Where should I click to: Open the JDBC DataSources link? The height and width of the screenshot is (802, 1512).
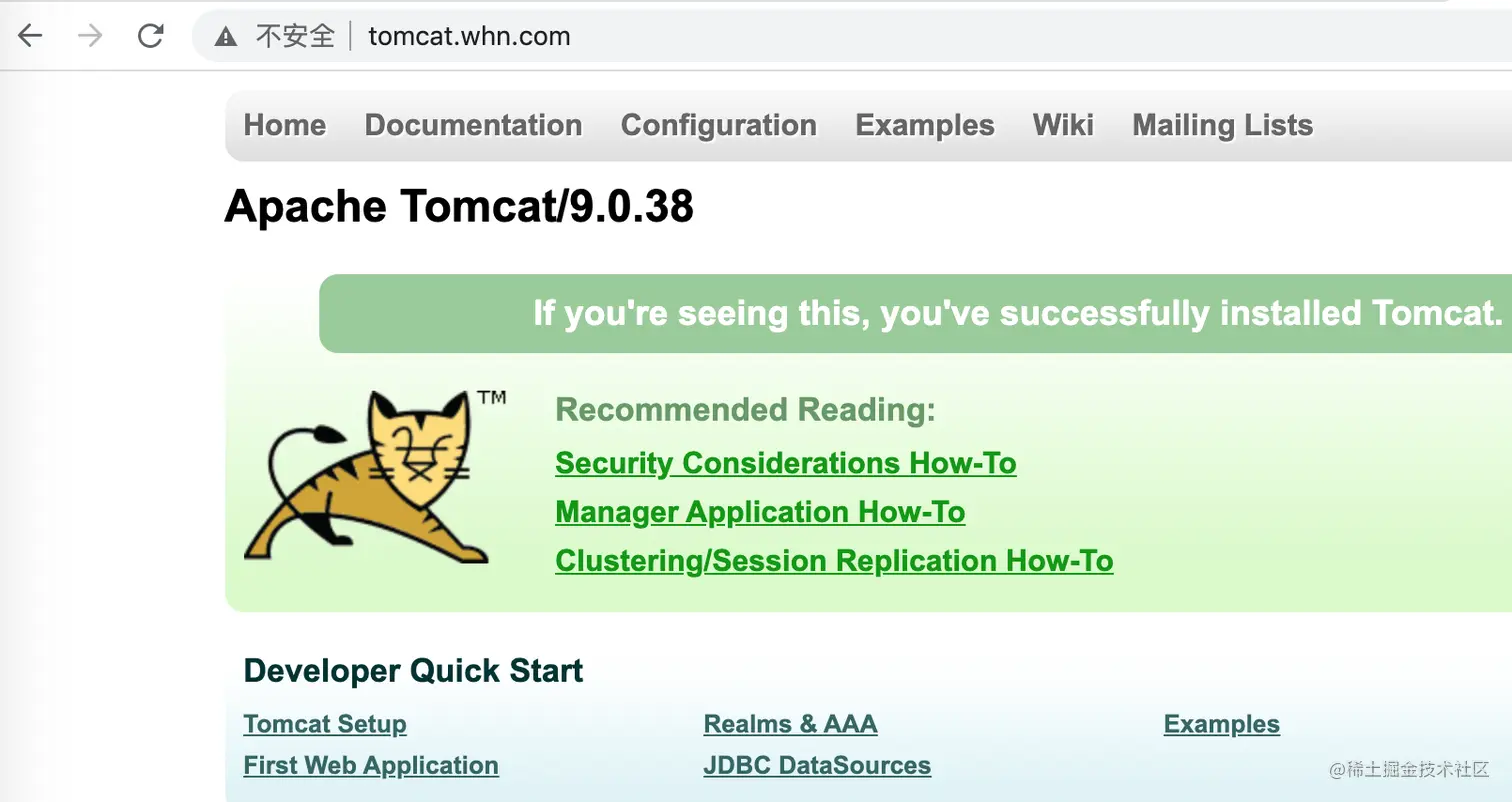pos(817,765)
